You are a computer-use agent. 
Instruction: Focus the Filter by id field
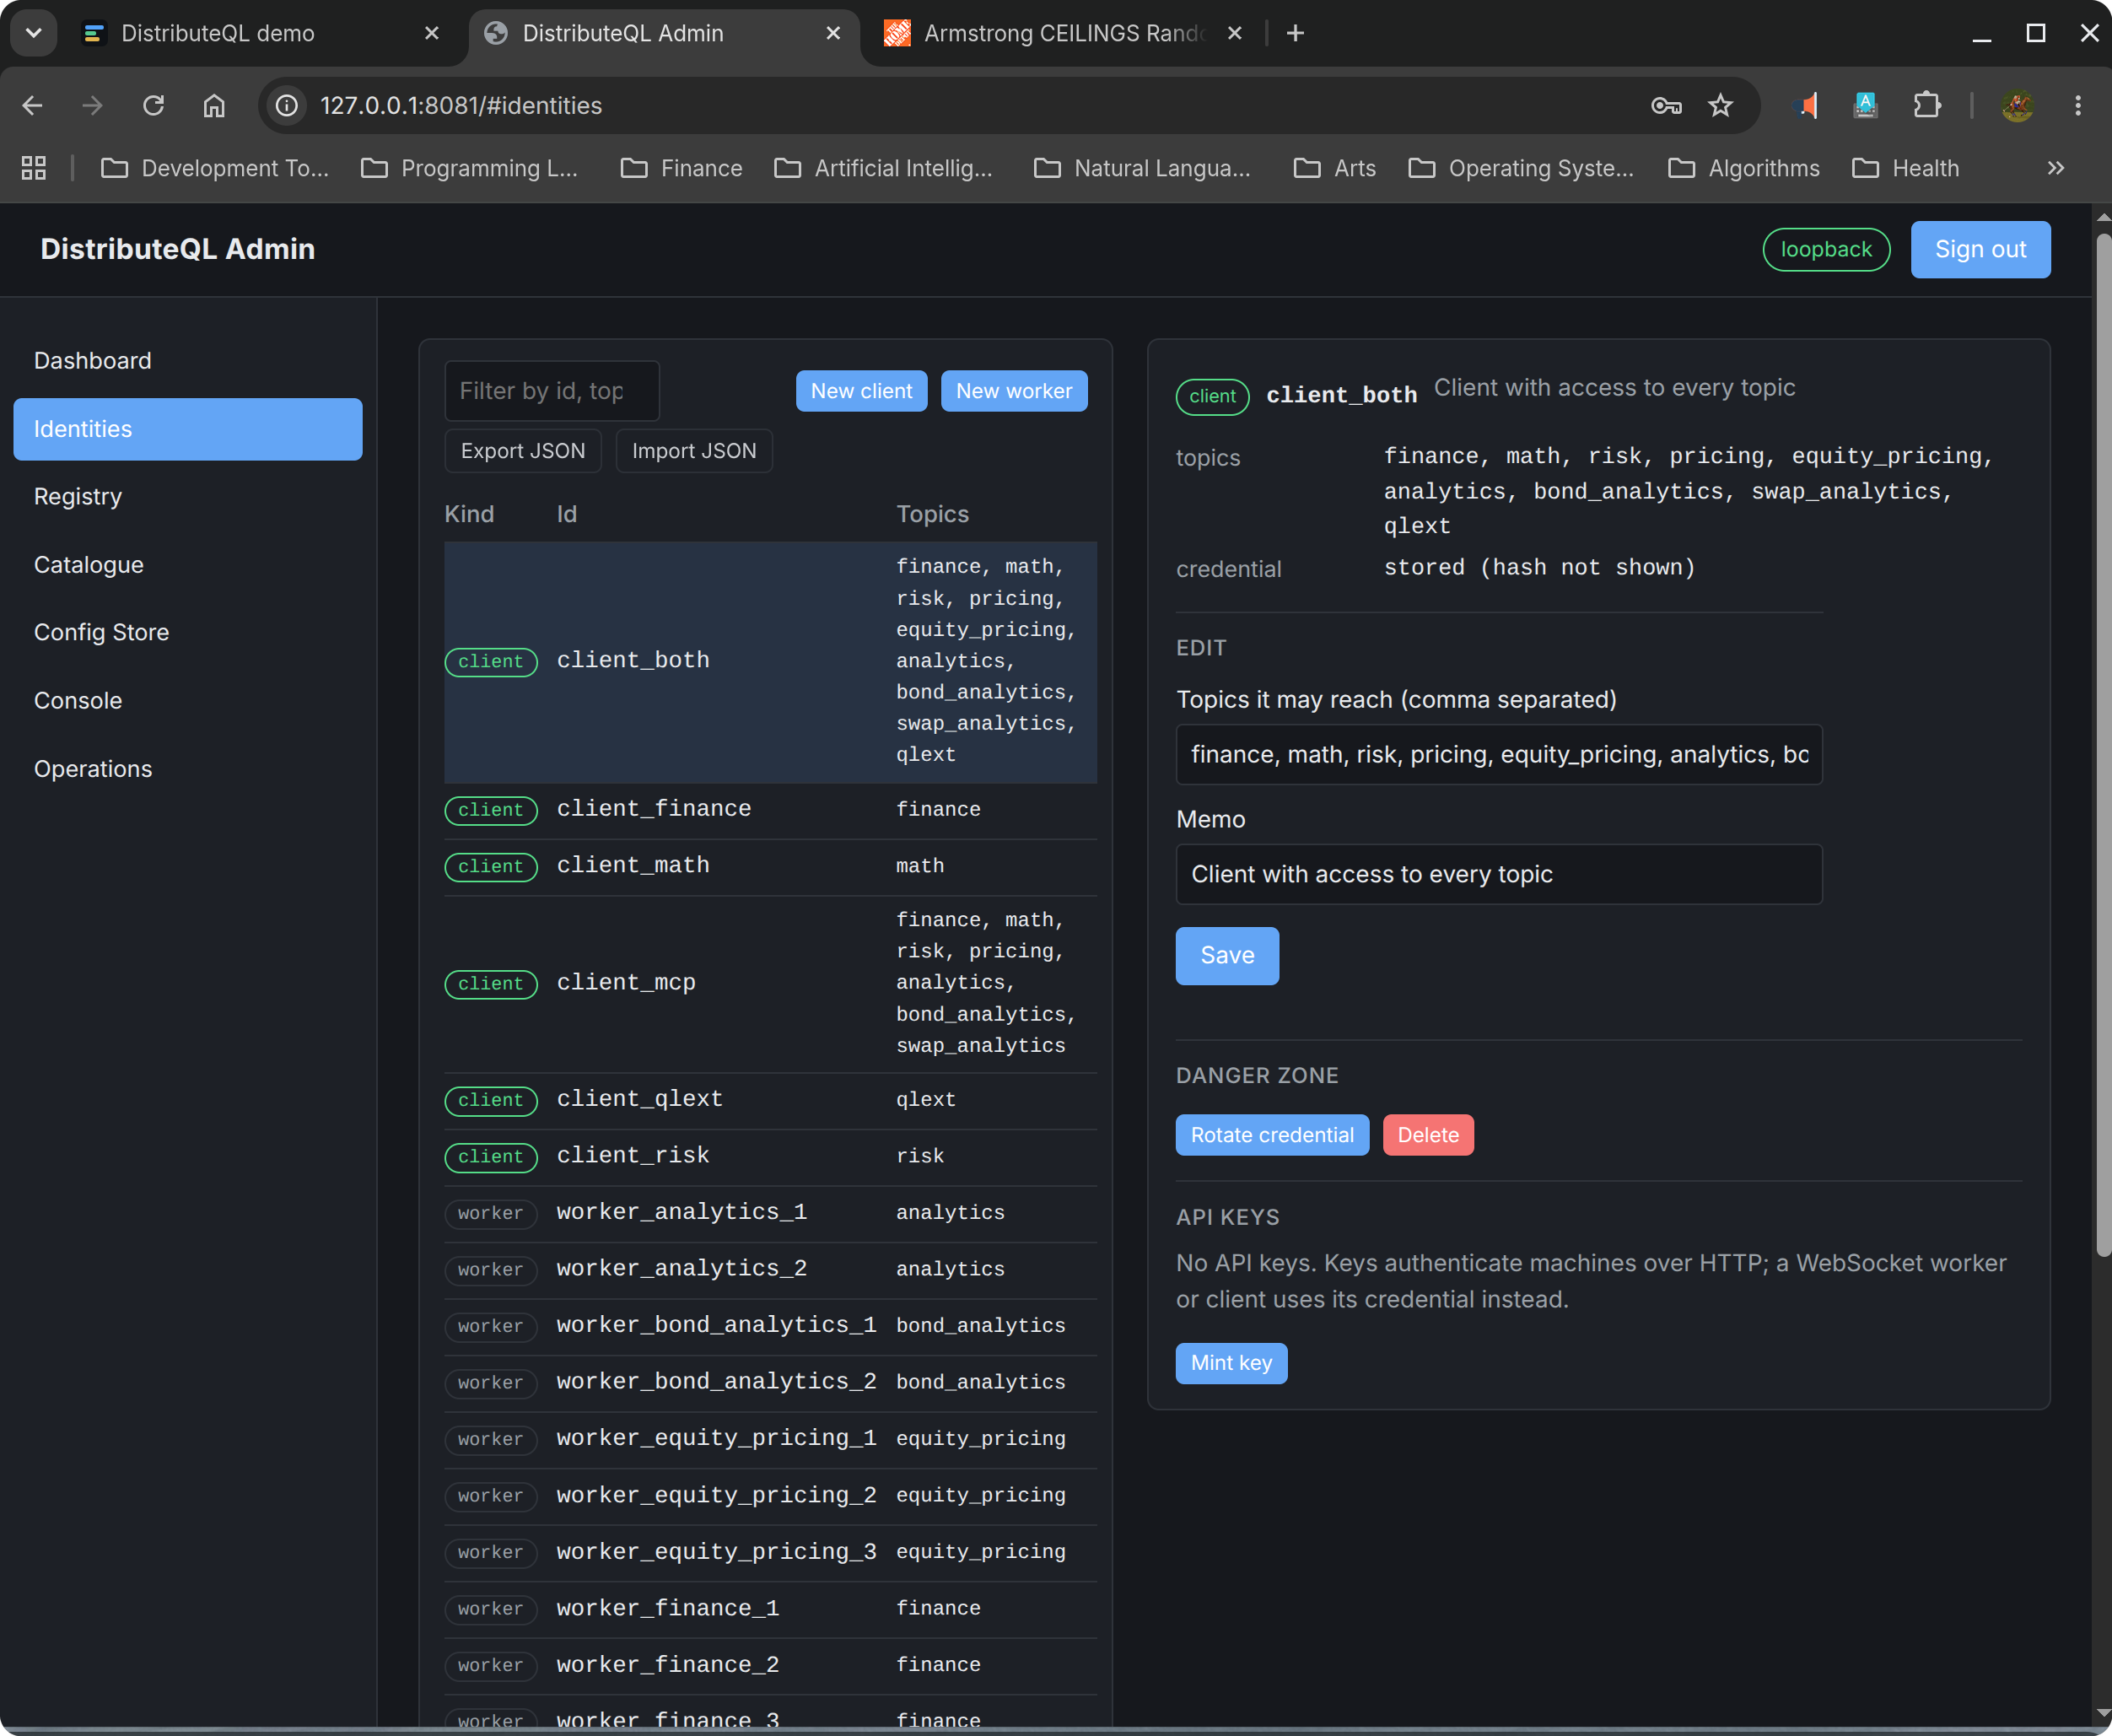pos(552,391)
